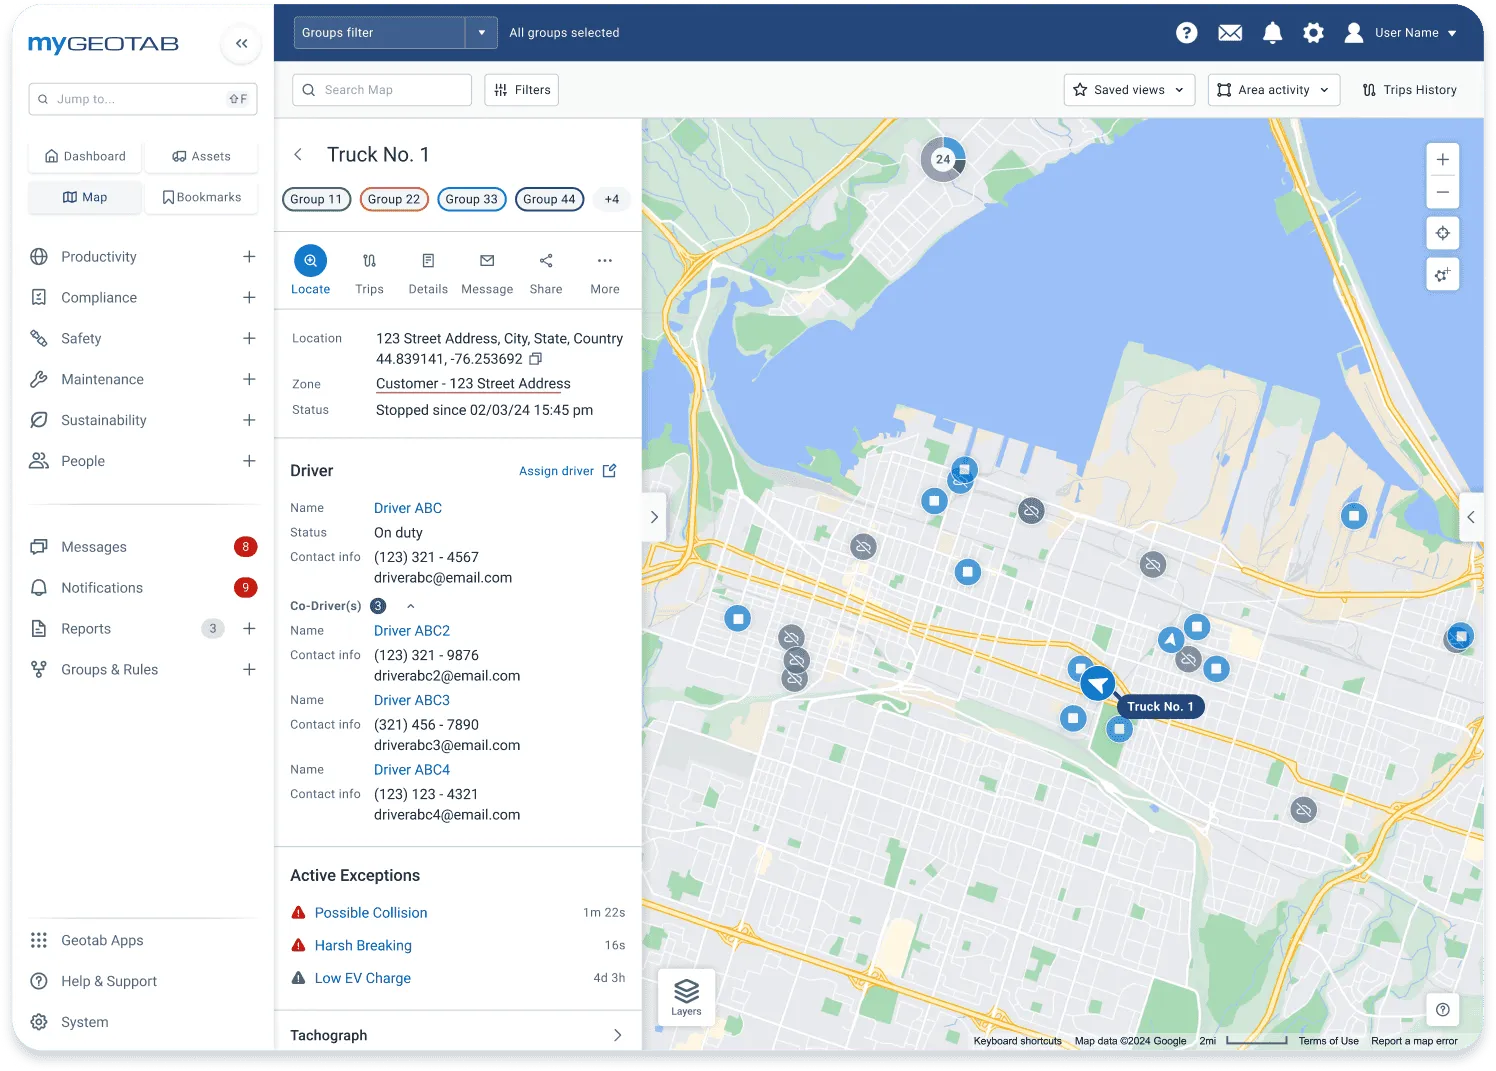Open the Filters panel on the map toolbar
The height and width of the screenshot is (1071, 1496).
tap(521, 89)
